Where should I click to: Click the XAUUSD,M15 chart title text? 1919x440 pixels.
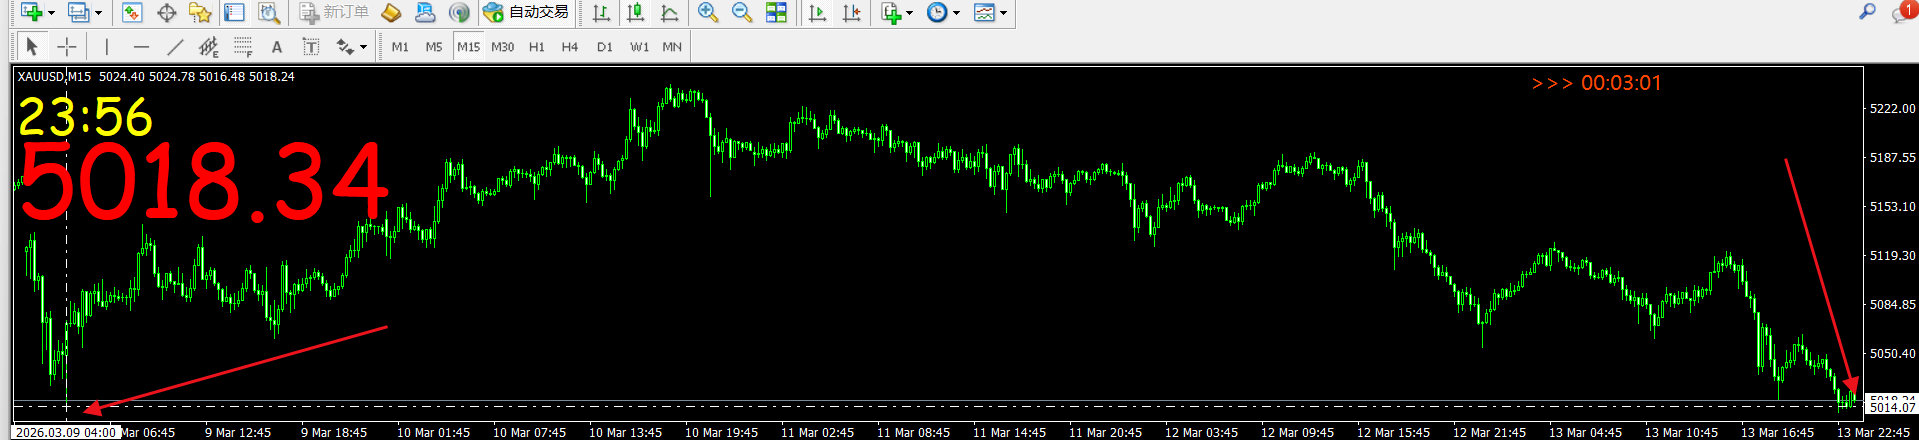[x=54, y=76]
